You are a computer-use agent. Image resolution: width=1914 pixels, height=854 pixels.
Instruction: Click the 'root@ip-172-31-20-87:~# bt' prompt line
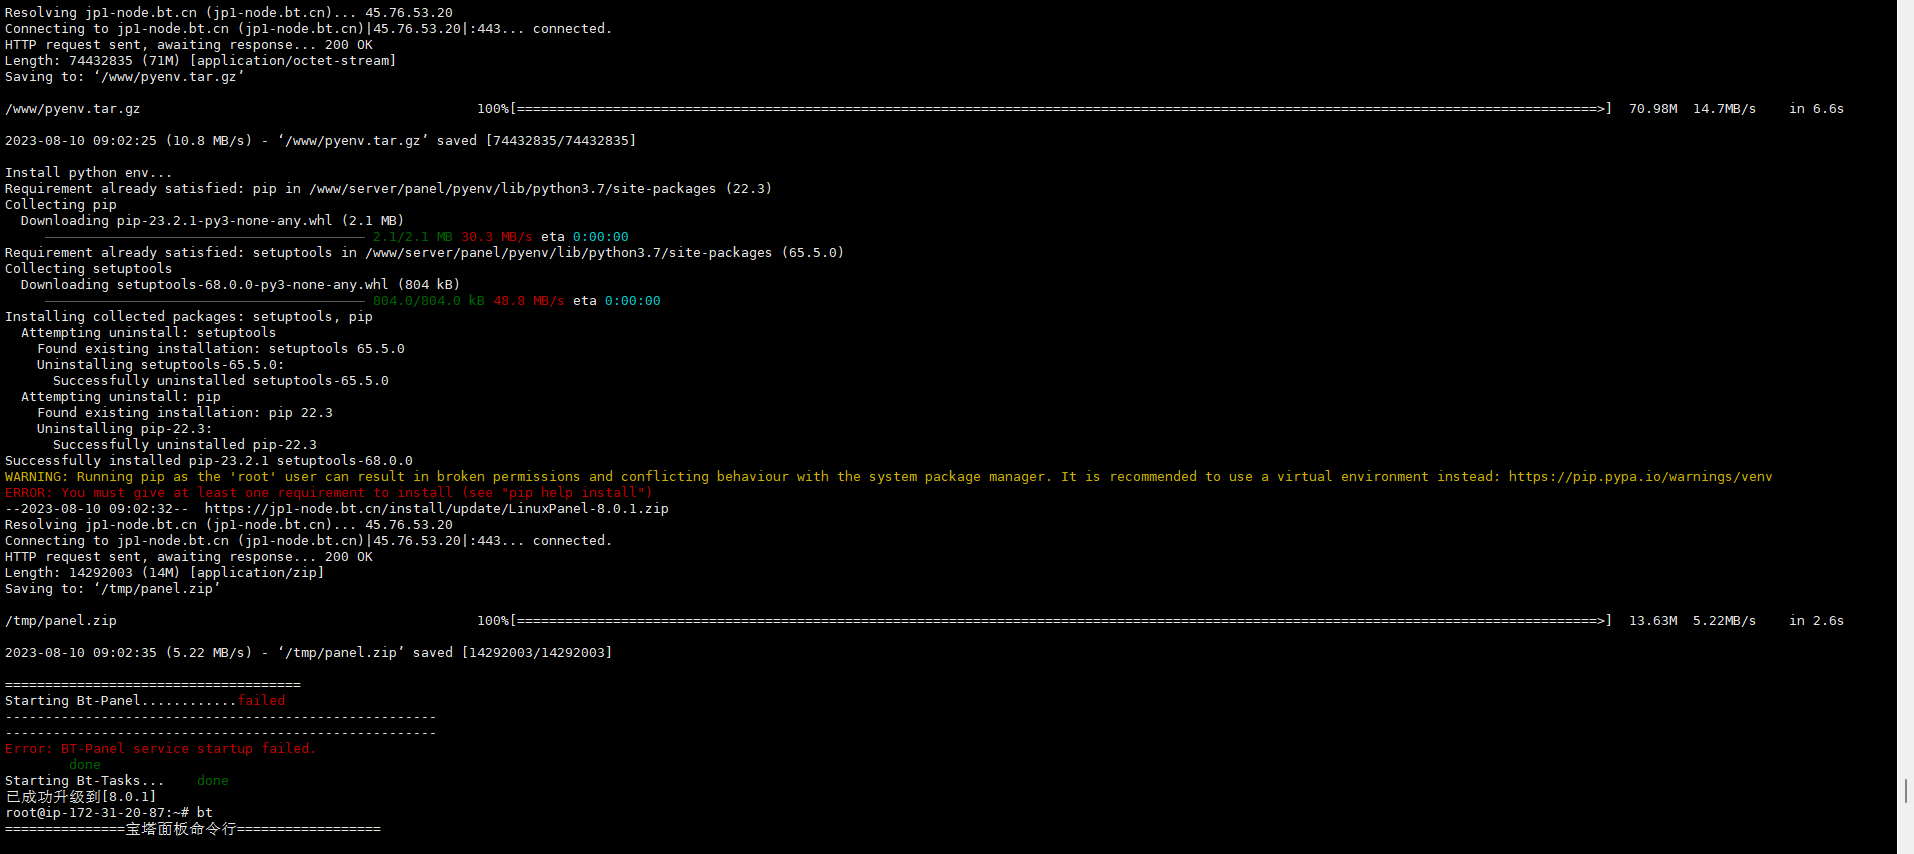[x=108, y=813]
